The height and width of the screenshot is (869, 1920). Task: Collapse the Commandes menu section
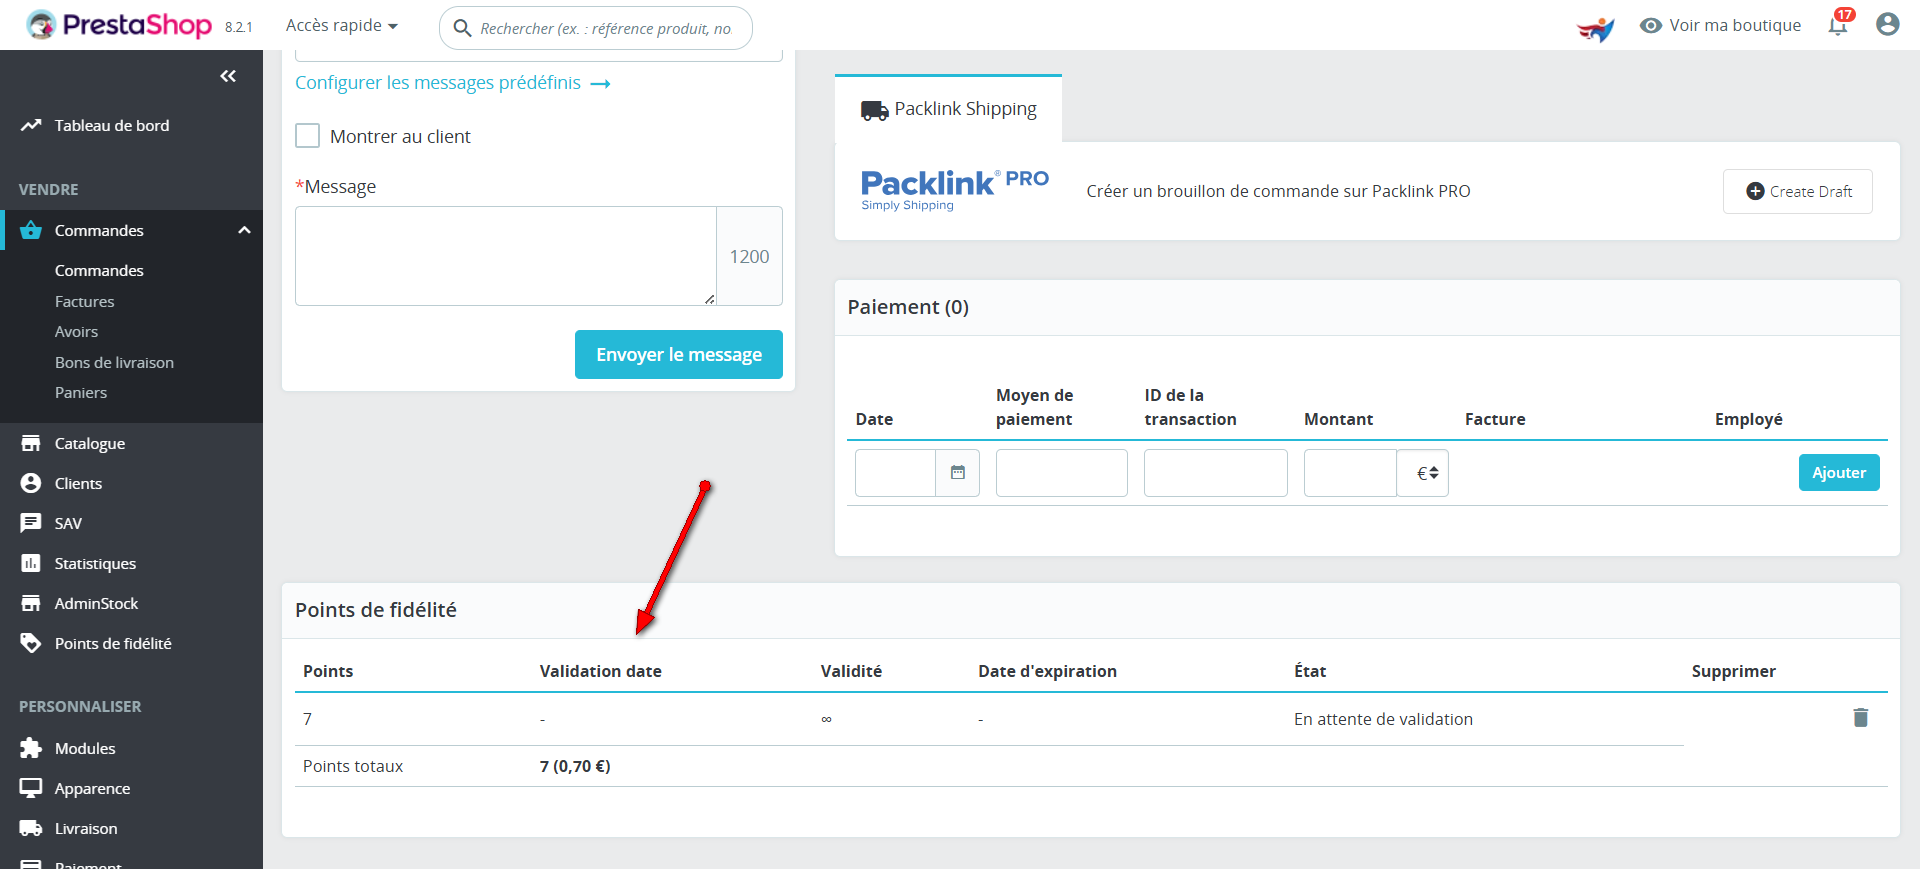244,230
